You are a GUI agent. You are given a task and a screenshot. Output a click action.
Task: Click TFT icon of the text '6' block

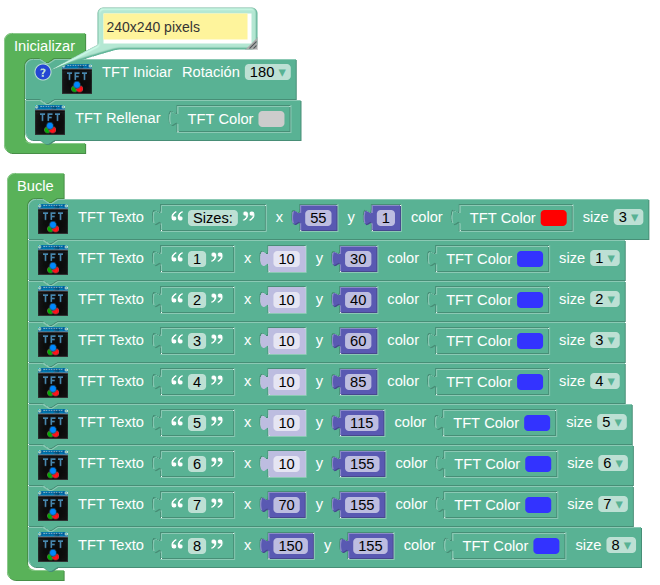(53, 464)
